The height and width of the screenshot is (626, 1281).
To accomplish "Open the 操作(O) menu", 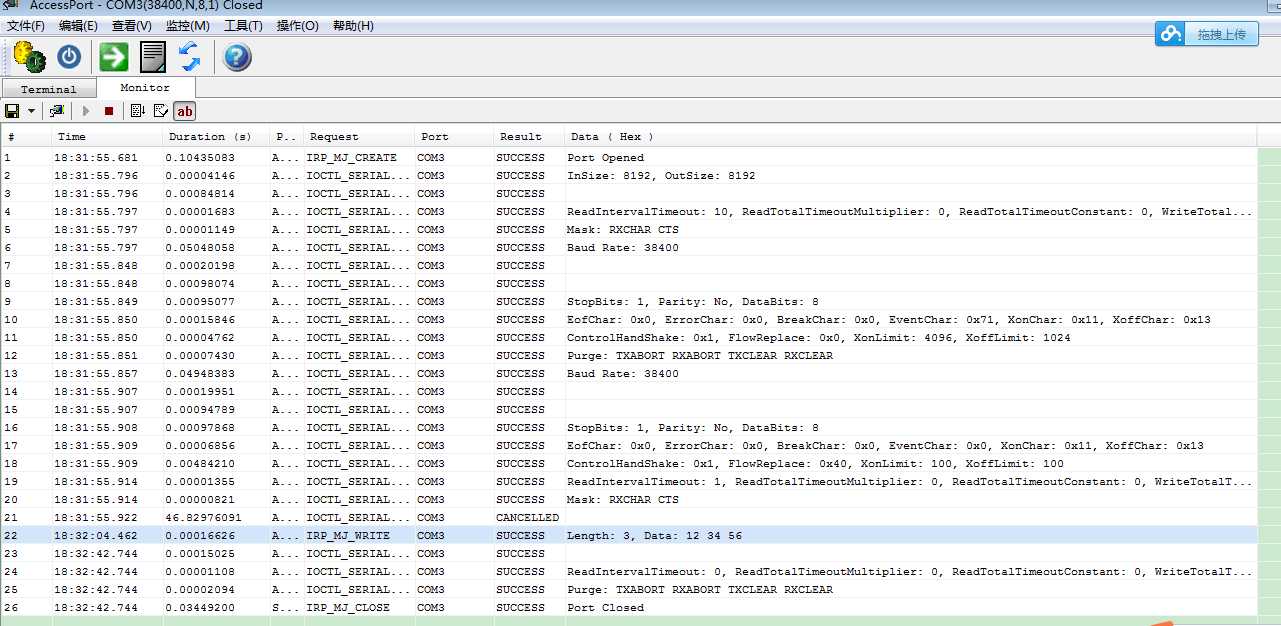I will pyautogui.click(x=298, y=26).
